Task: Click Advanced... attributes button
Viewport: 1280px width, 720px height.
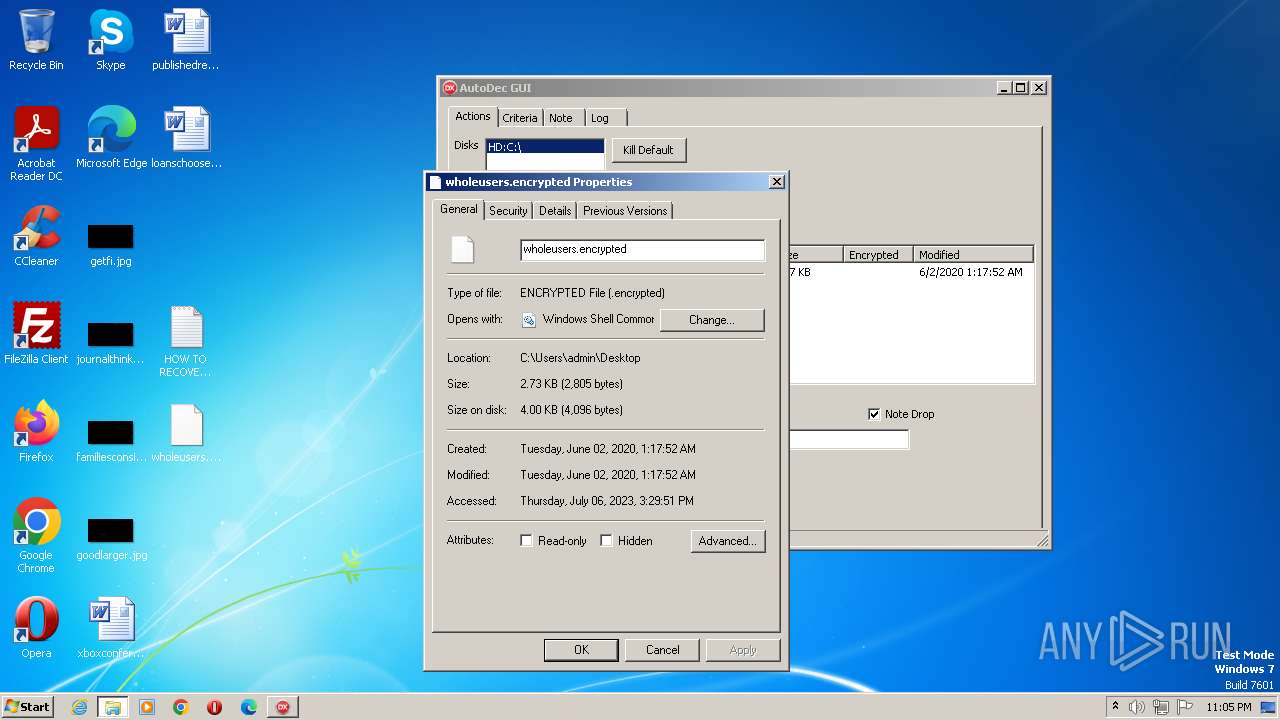Action: click(728, 541)
